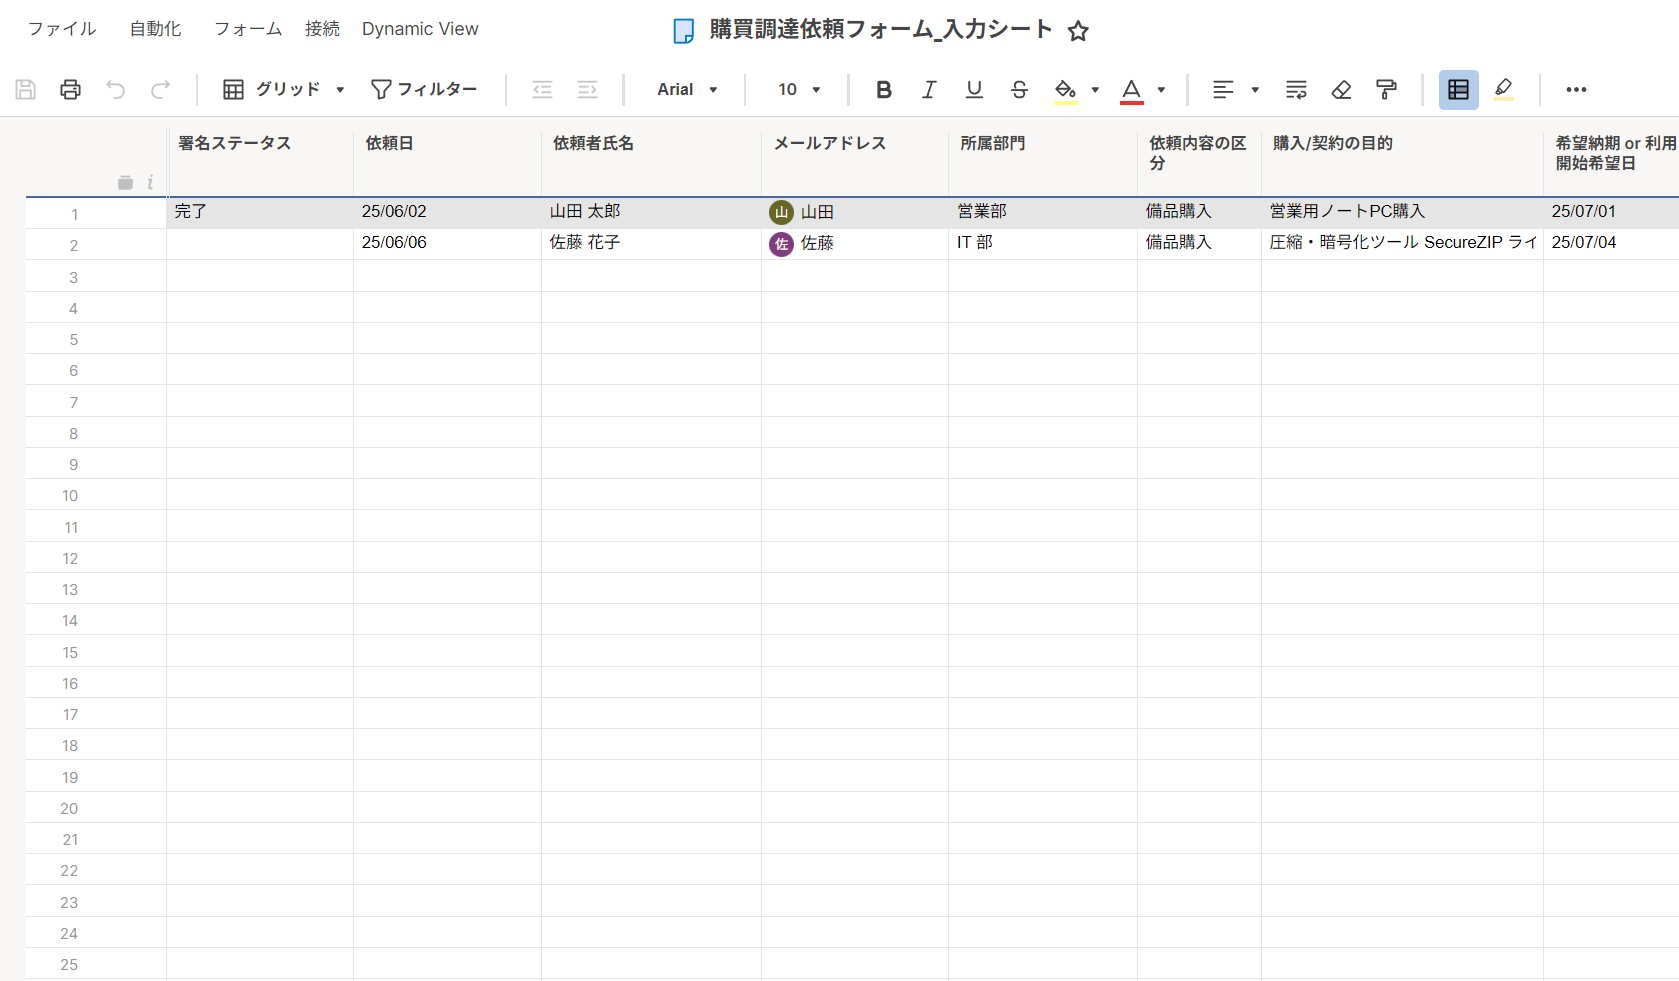
Task: Click the 山田 太郎 name cell
Action: click(x=652, y=212)
